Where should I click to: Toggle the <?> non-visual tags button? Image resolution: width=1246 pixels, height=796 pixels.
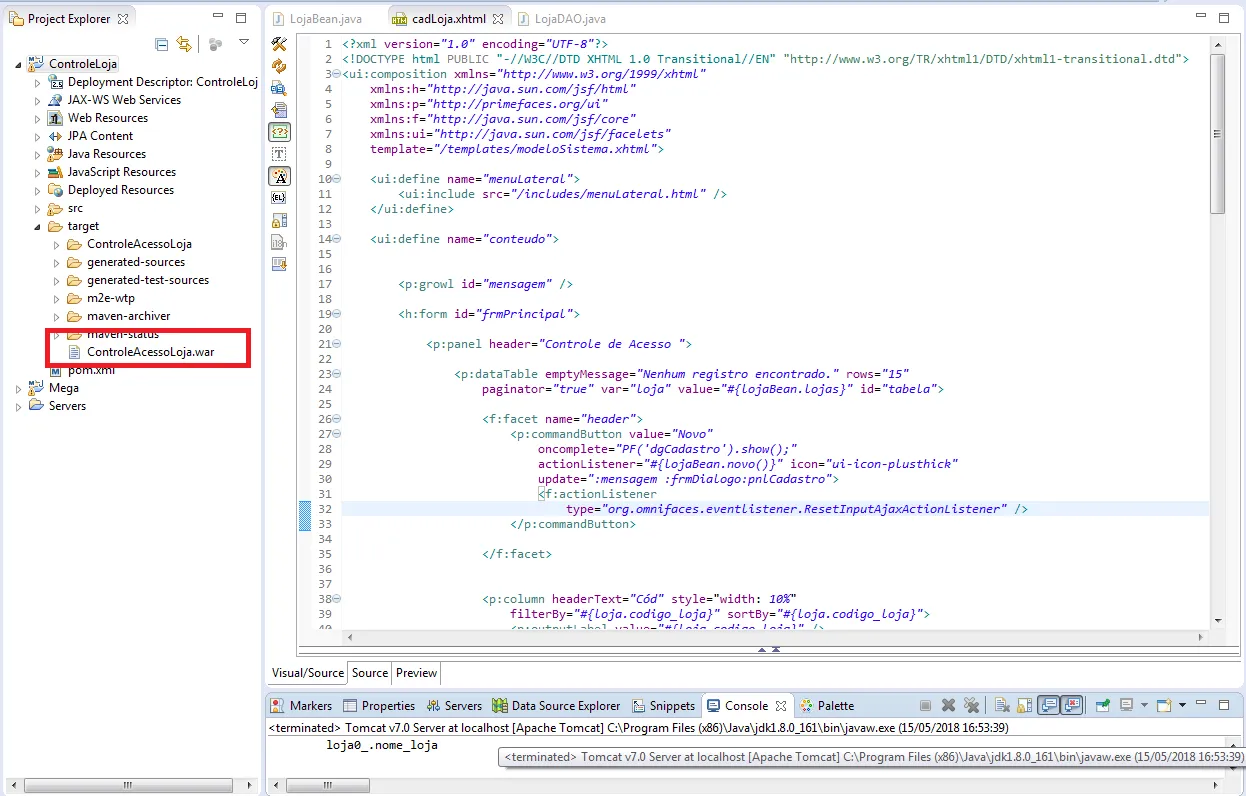tap(279, 132)
